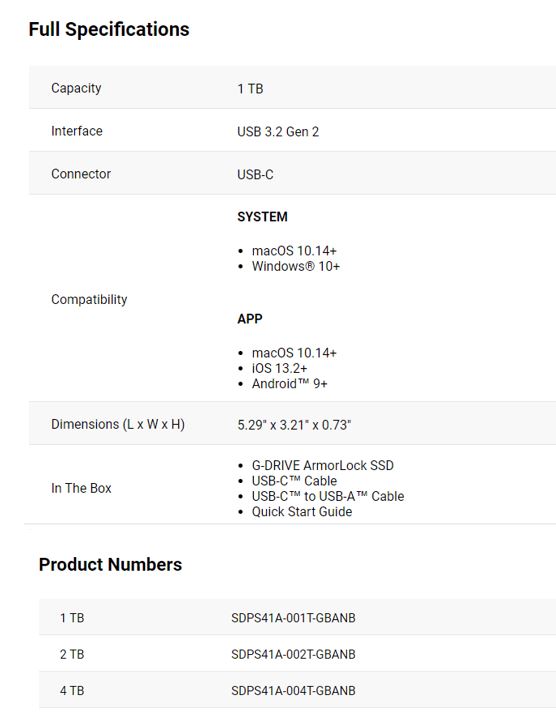Select the Connector row label

pos(81,174)
